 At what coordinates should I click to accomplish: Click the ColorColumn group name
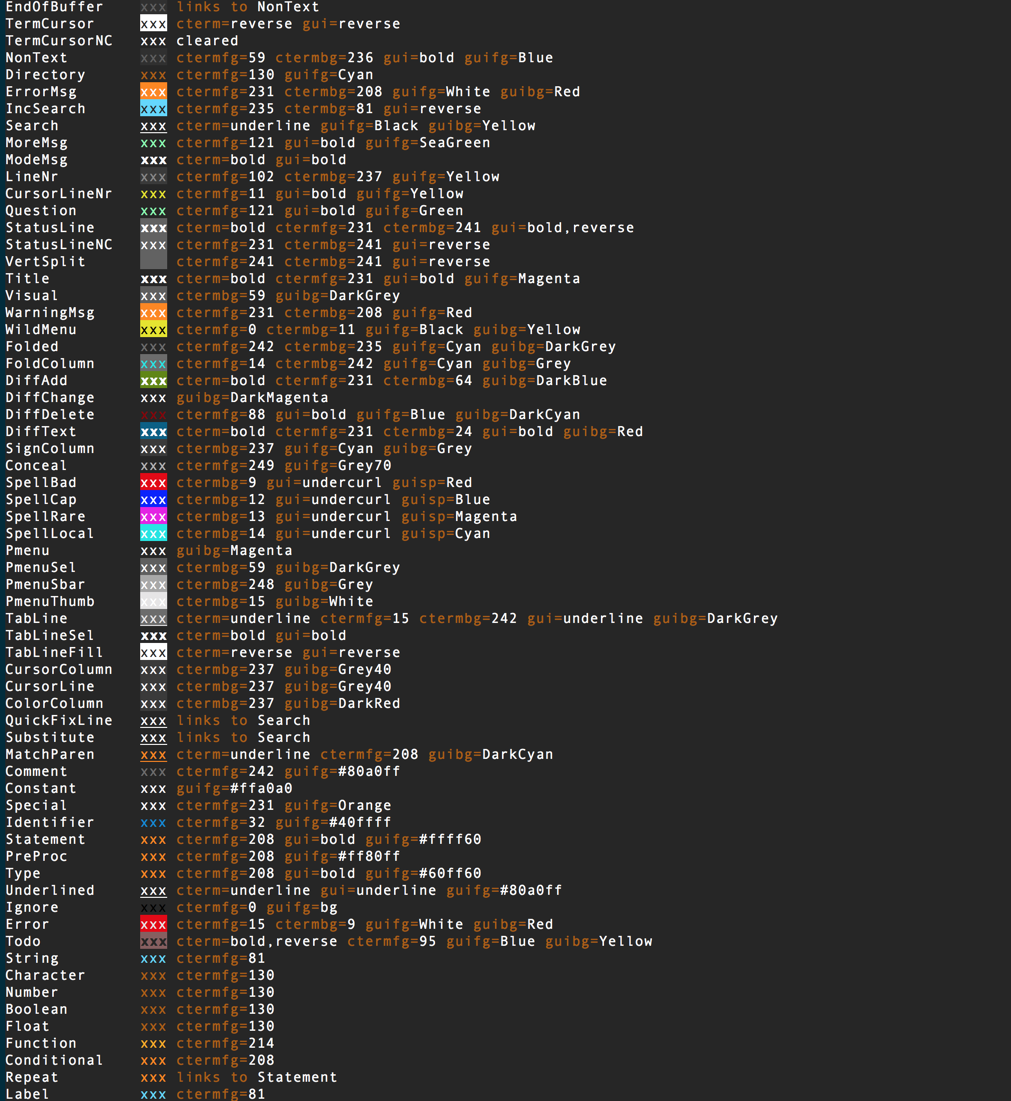(x=54, y=703)
